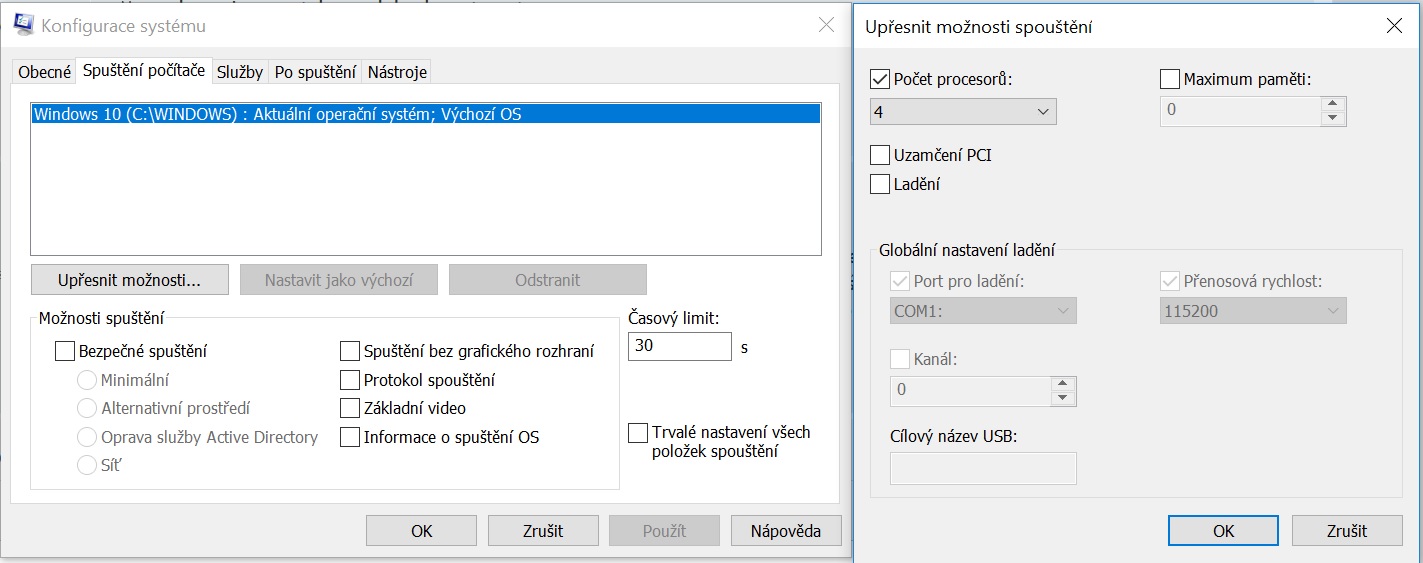Screen dimensions: 1423x563
Task: Close the Konfigurace systému window
Action: (826, 26)
